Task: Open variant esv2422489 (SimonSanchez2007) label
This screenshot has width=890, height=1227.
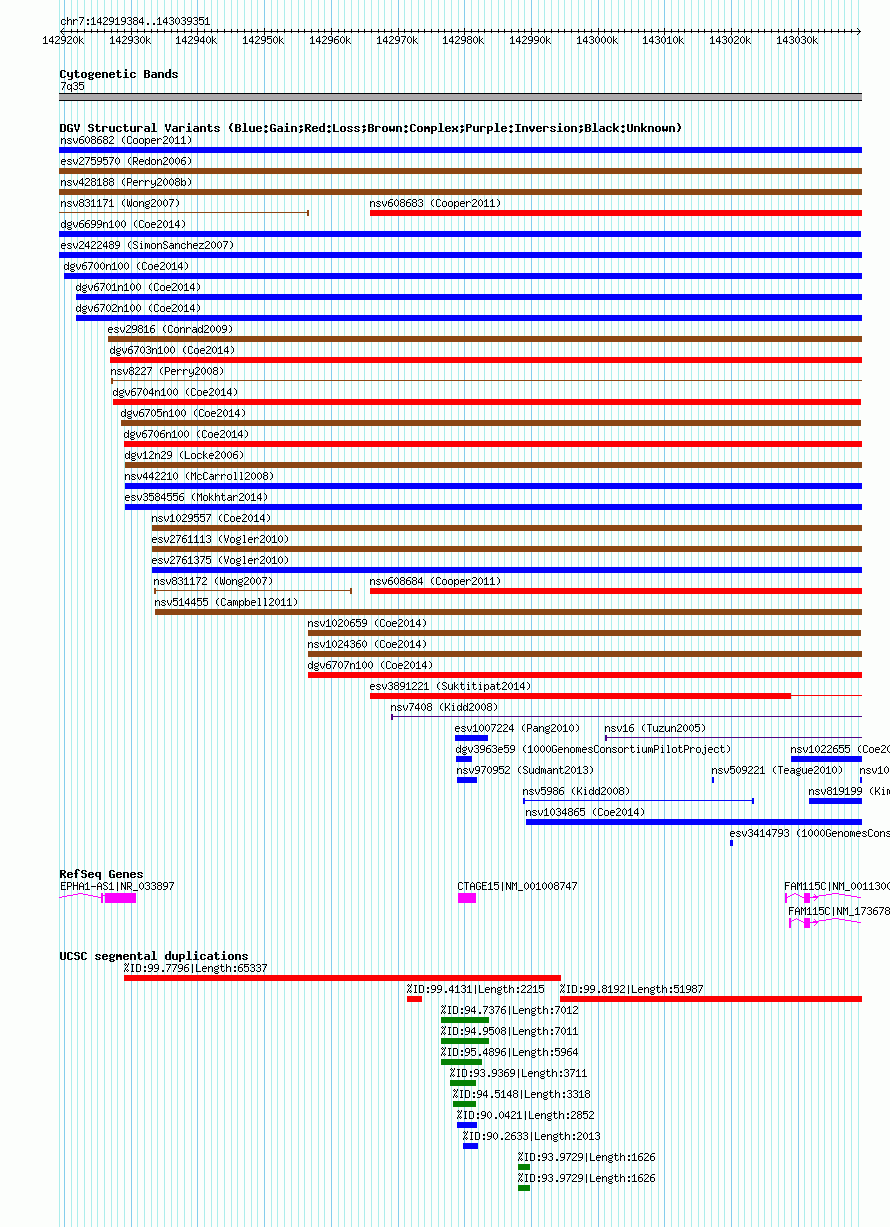Action: pyautogui.click(x=147, y=245)
